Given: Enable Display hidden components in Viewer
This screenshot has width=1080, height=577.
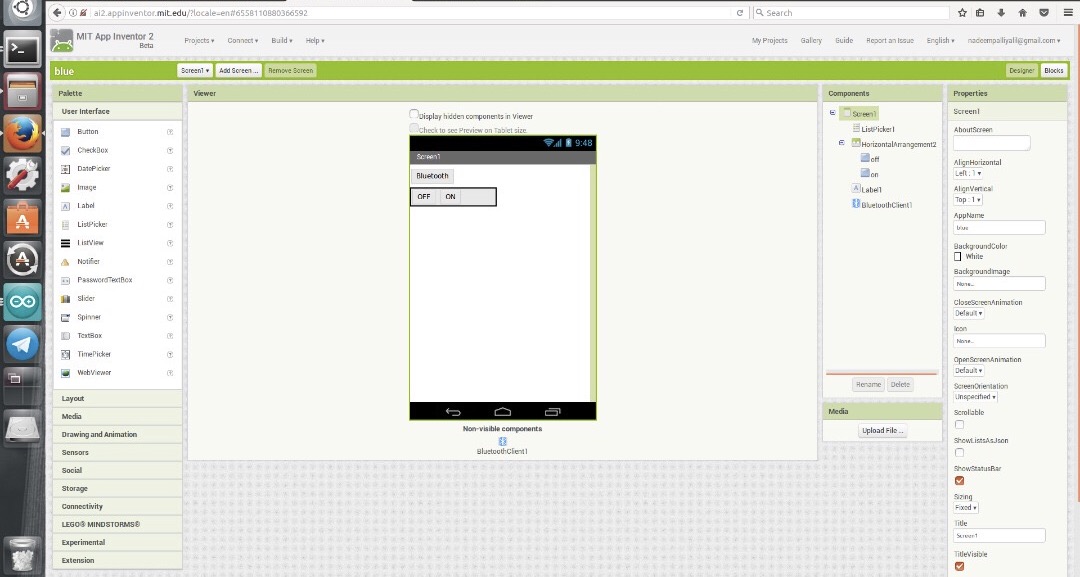Looking at the screenshot, I should 414,114.
